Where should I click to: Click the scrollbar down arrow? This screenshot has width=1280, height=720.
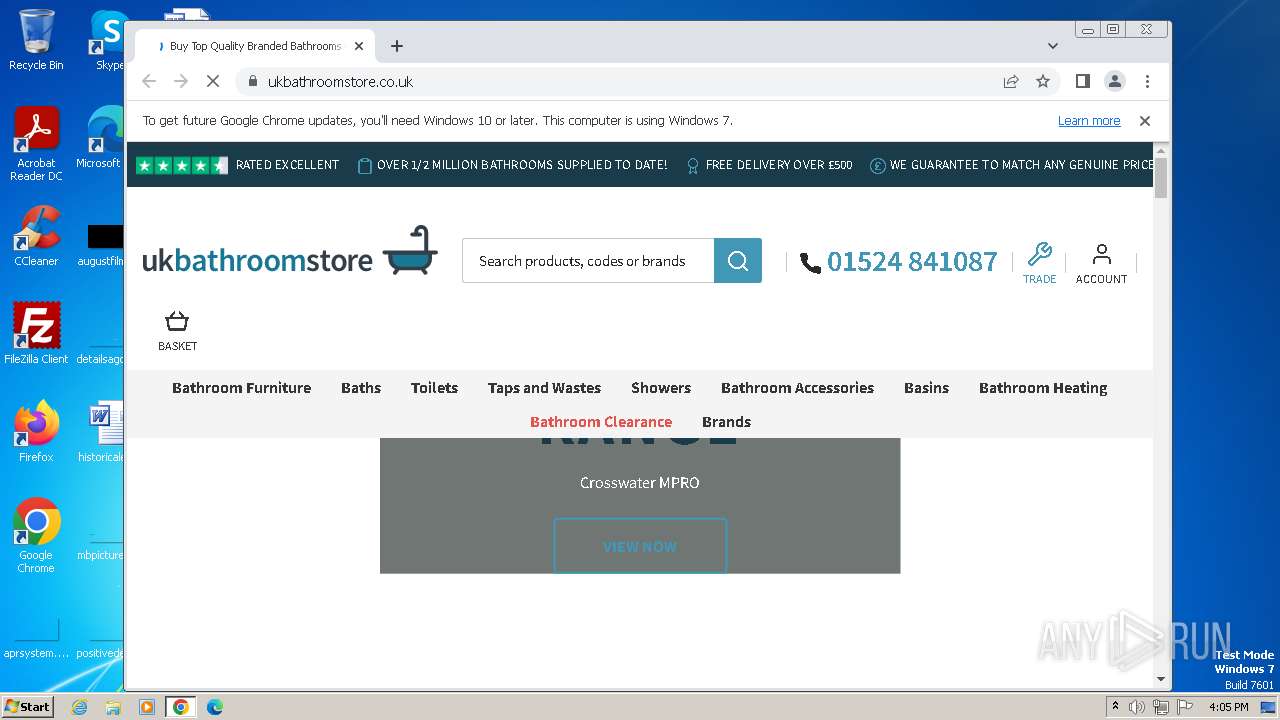click(x=1161, y=679)
